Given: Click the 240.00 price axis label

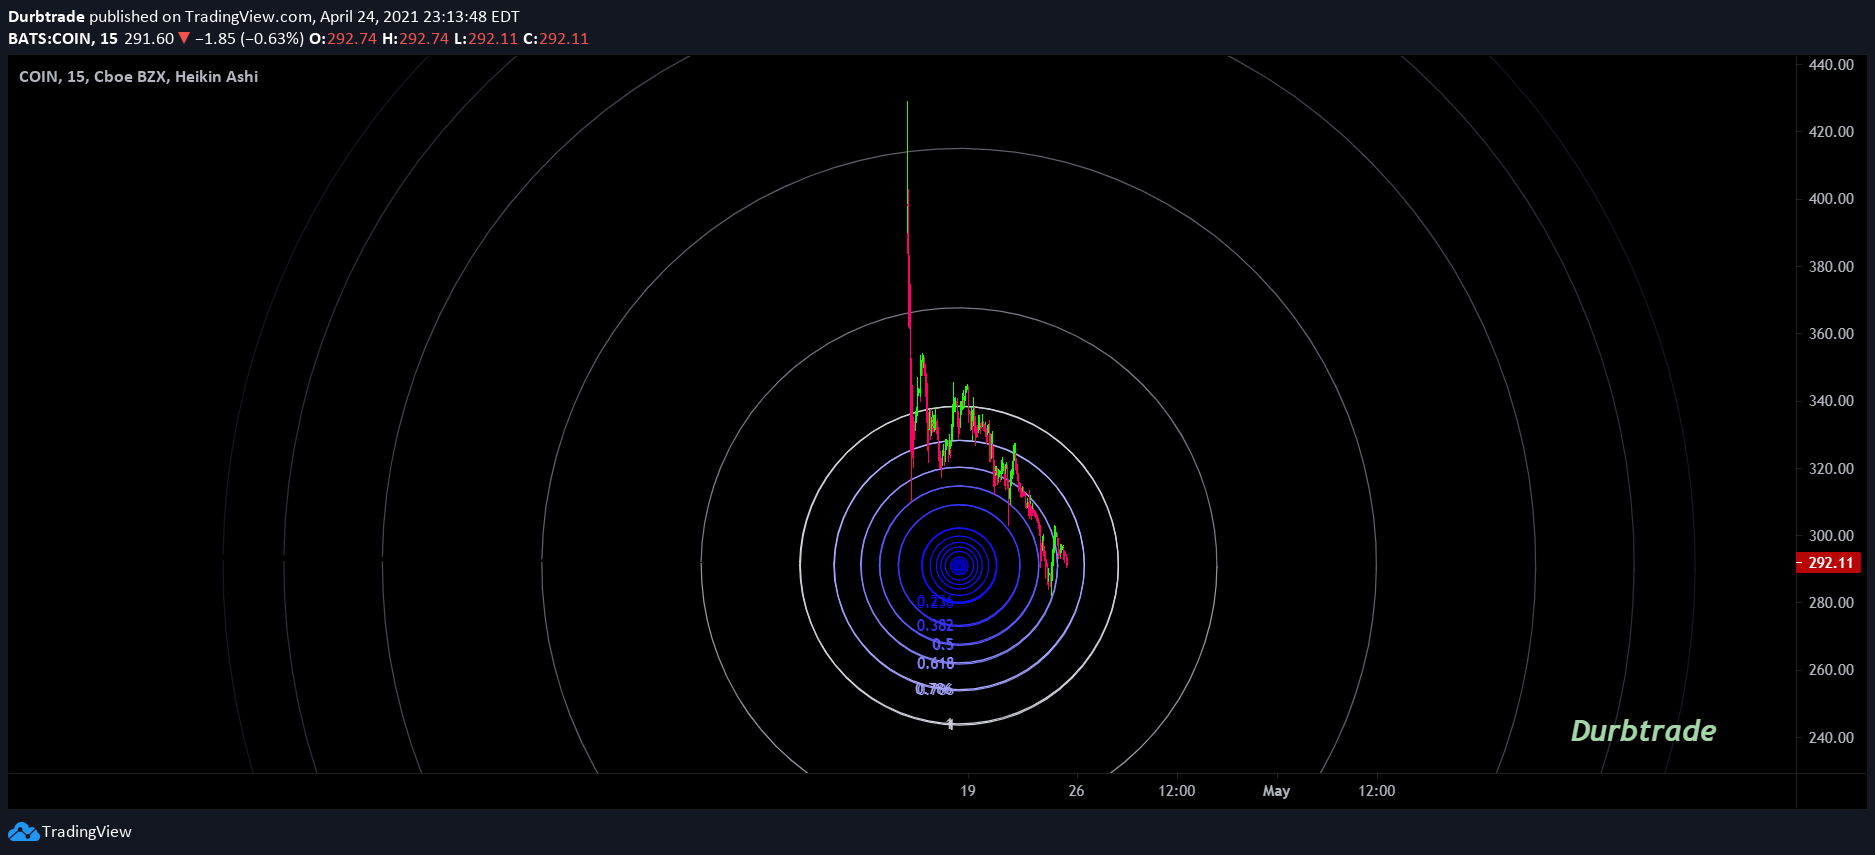Looking at the screenshot, I should [x=1831, y=737].
